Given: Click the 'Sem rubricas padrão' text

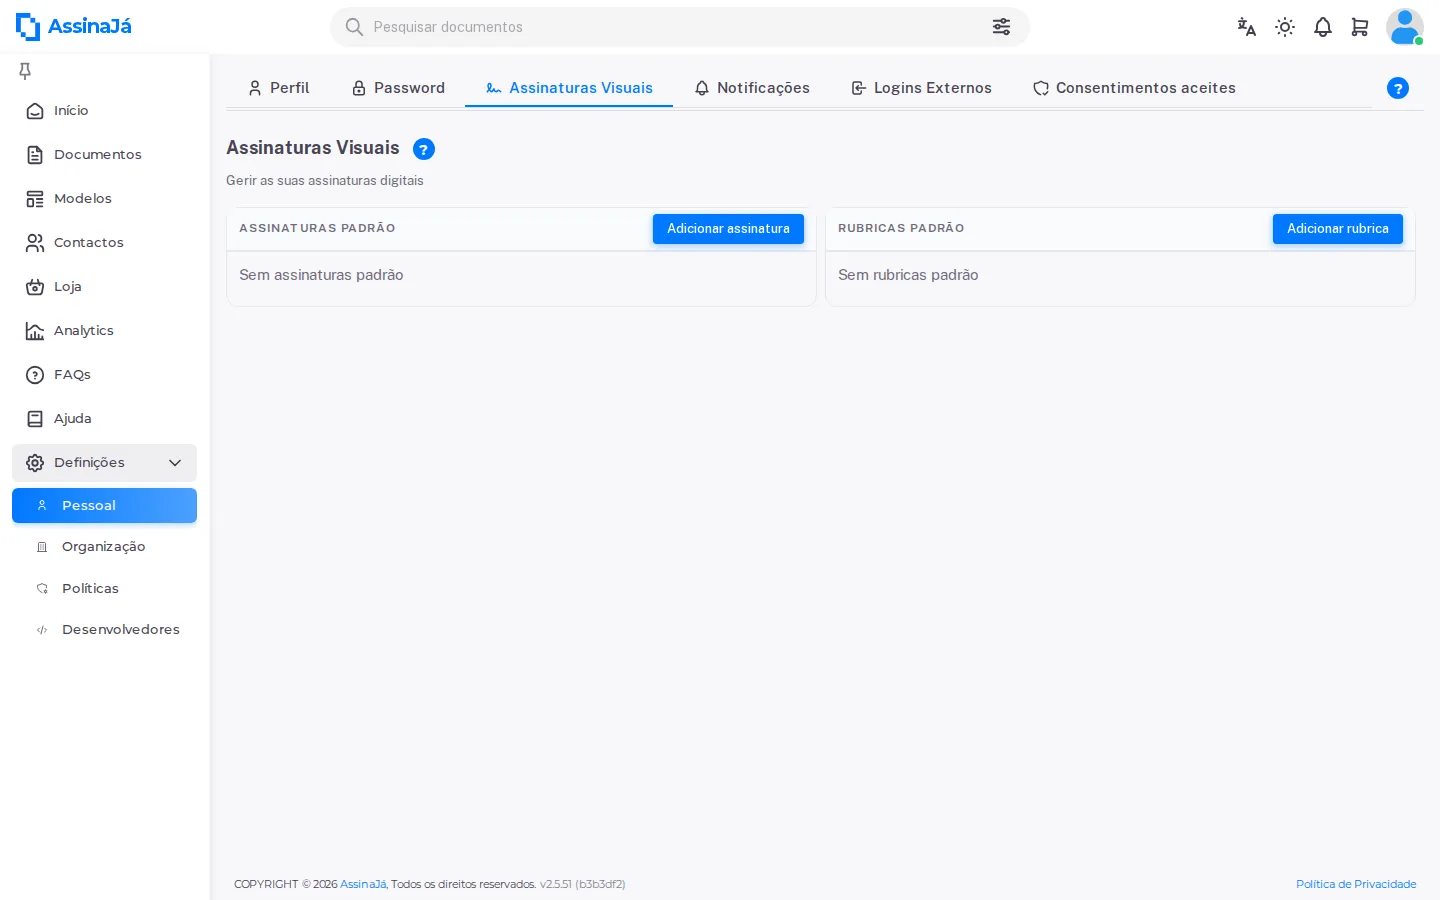Looking at the screenshot, I should [x=908, y=275].
